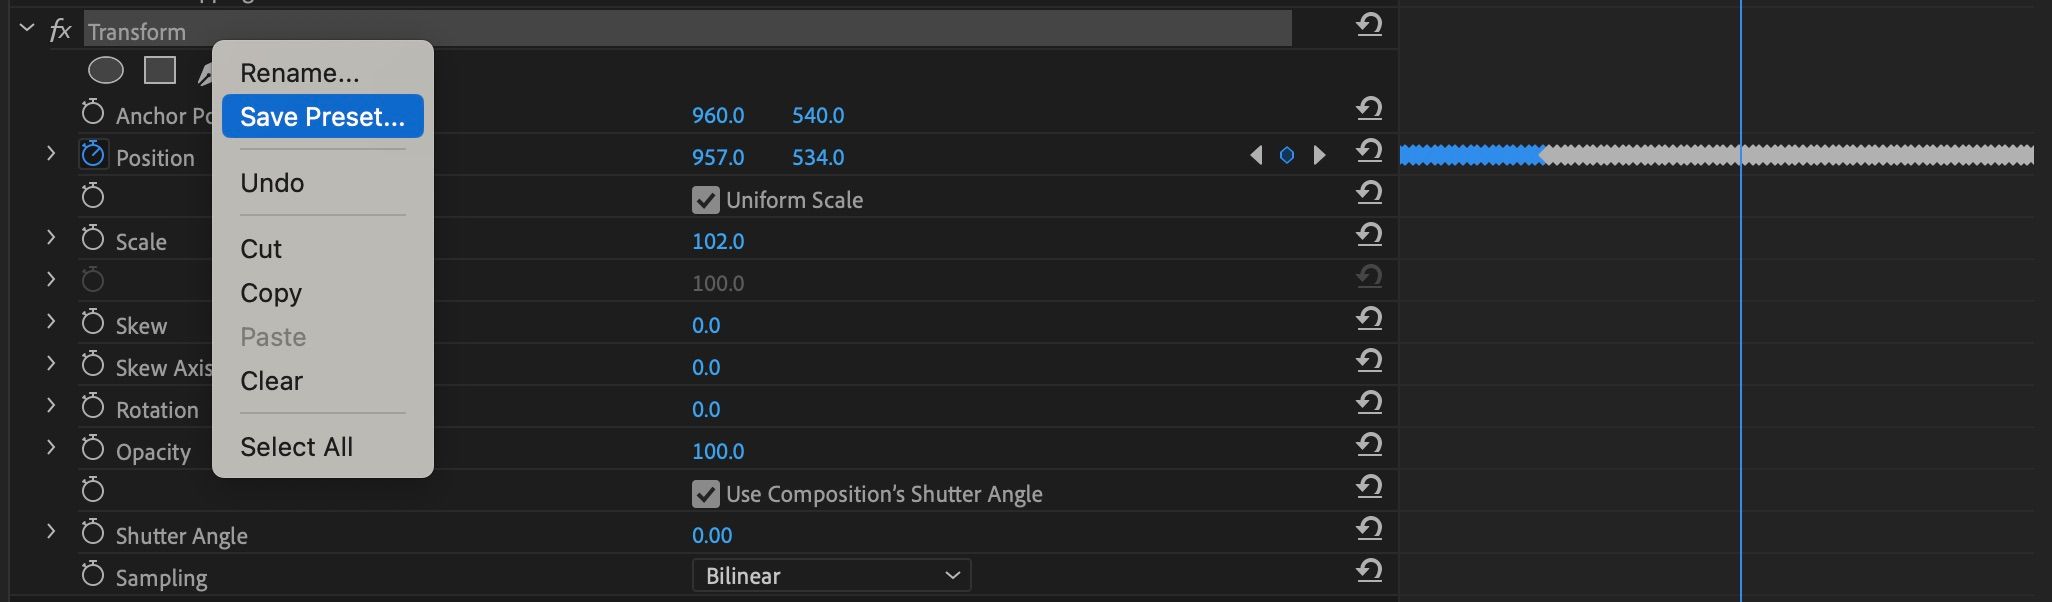Screen dimensions: 2052x602
Task: Toggle animation stopwatch for Rotation
Action: (x=93, y=407)
